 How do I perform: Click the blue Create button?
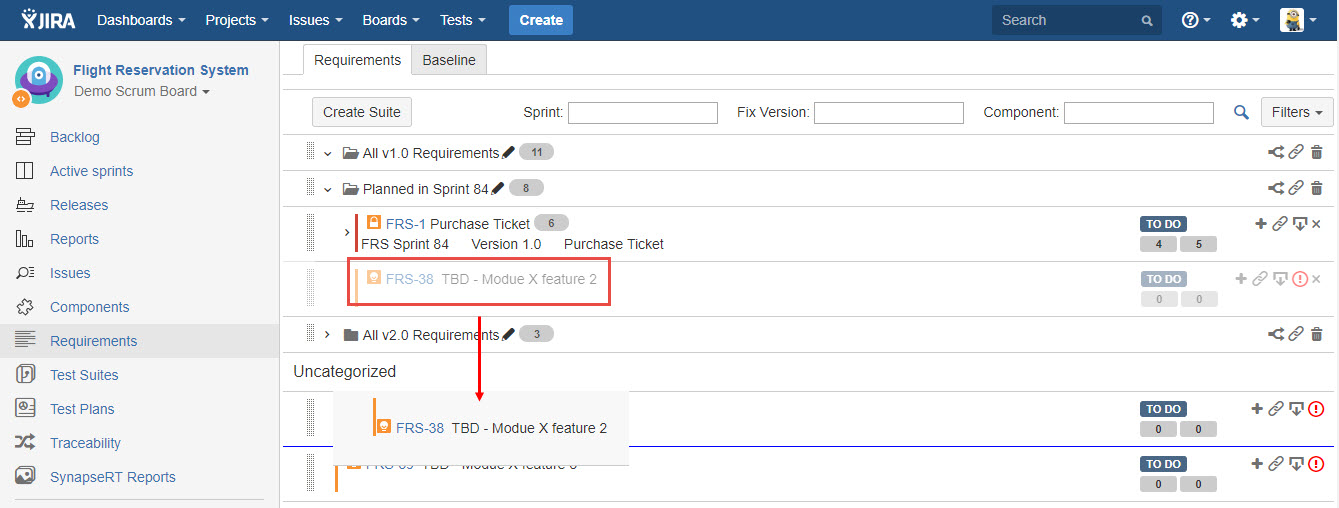(x=541, y=20)
